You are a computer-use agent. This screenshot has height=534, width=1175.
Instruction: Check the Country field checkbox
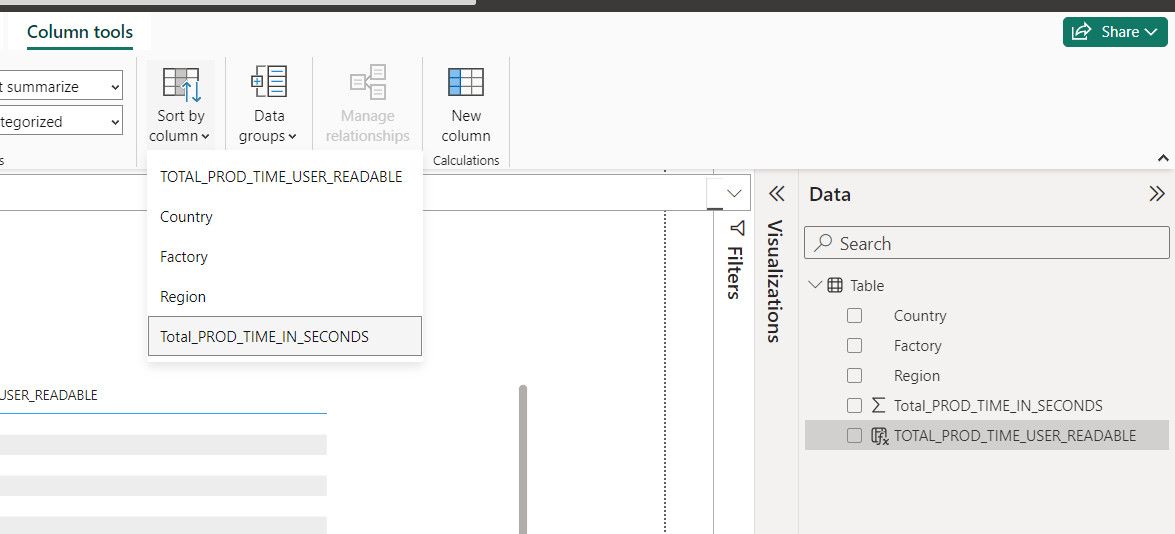tap(854, 315)
